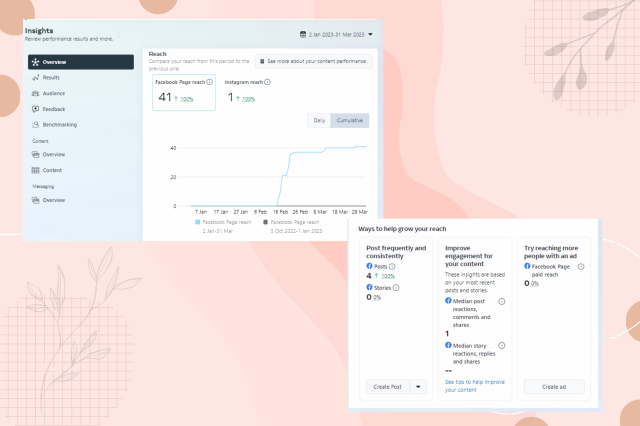Click the Feedback speech bubble icon
This screenshot has height=426, width=640.
pyautogui.click(x=36, y=109)
